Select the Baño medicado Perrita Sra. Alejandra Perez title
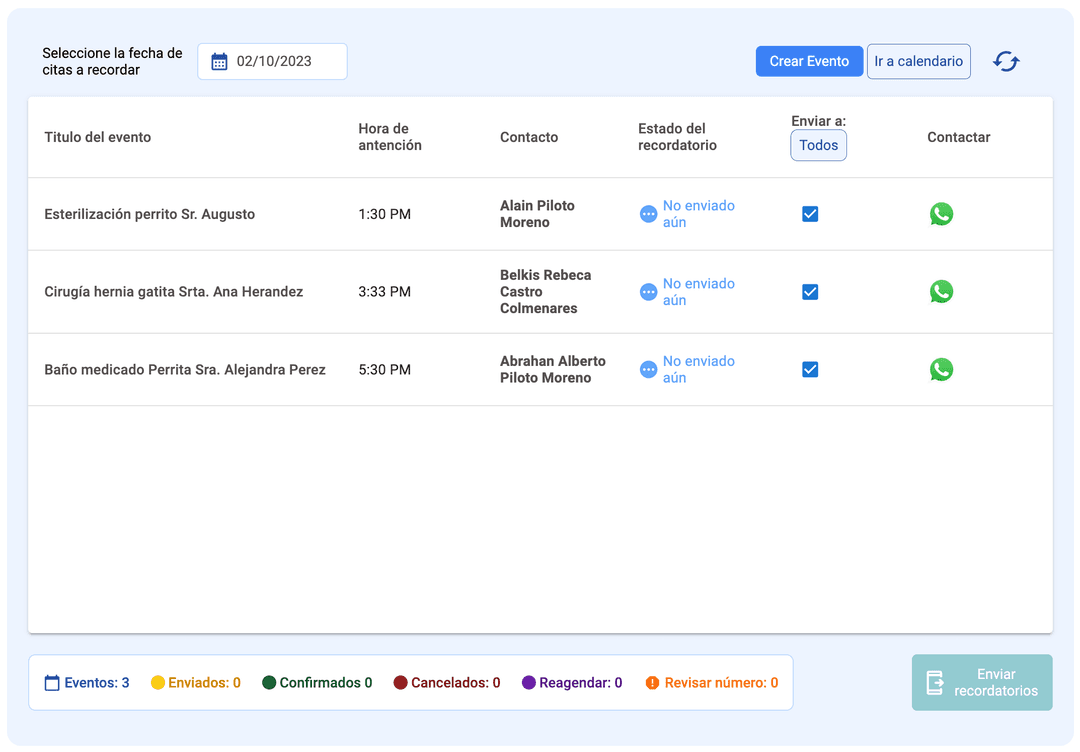Screen dimensions: 1080x752 (185, 370)
